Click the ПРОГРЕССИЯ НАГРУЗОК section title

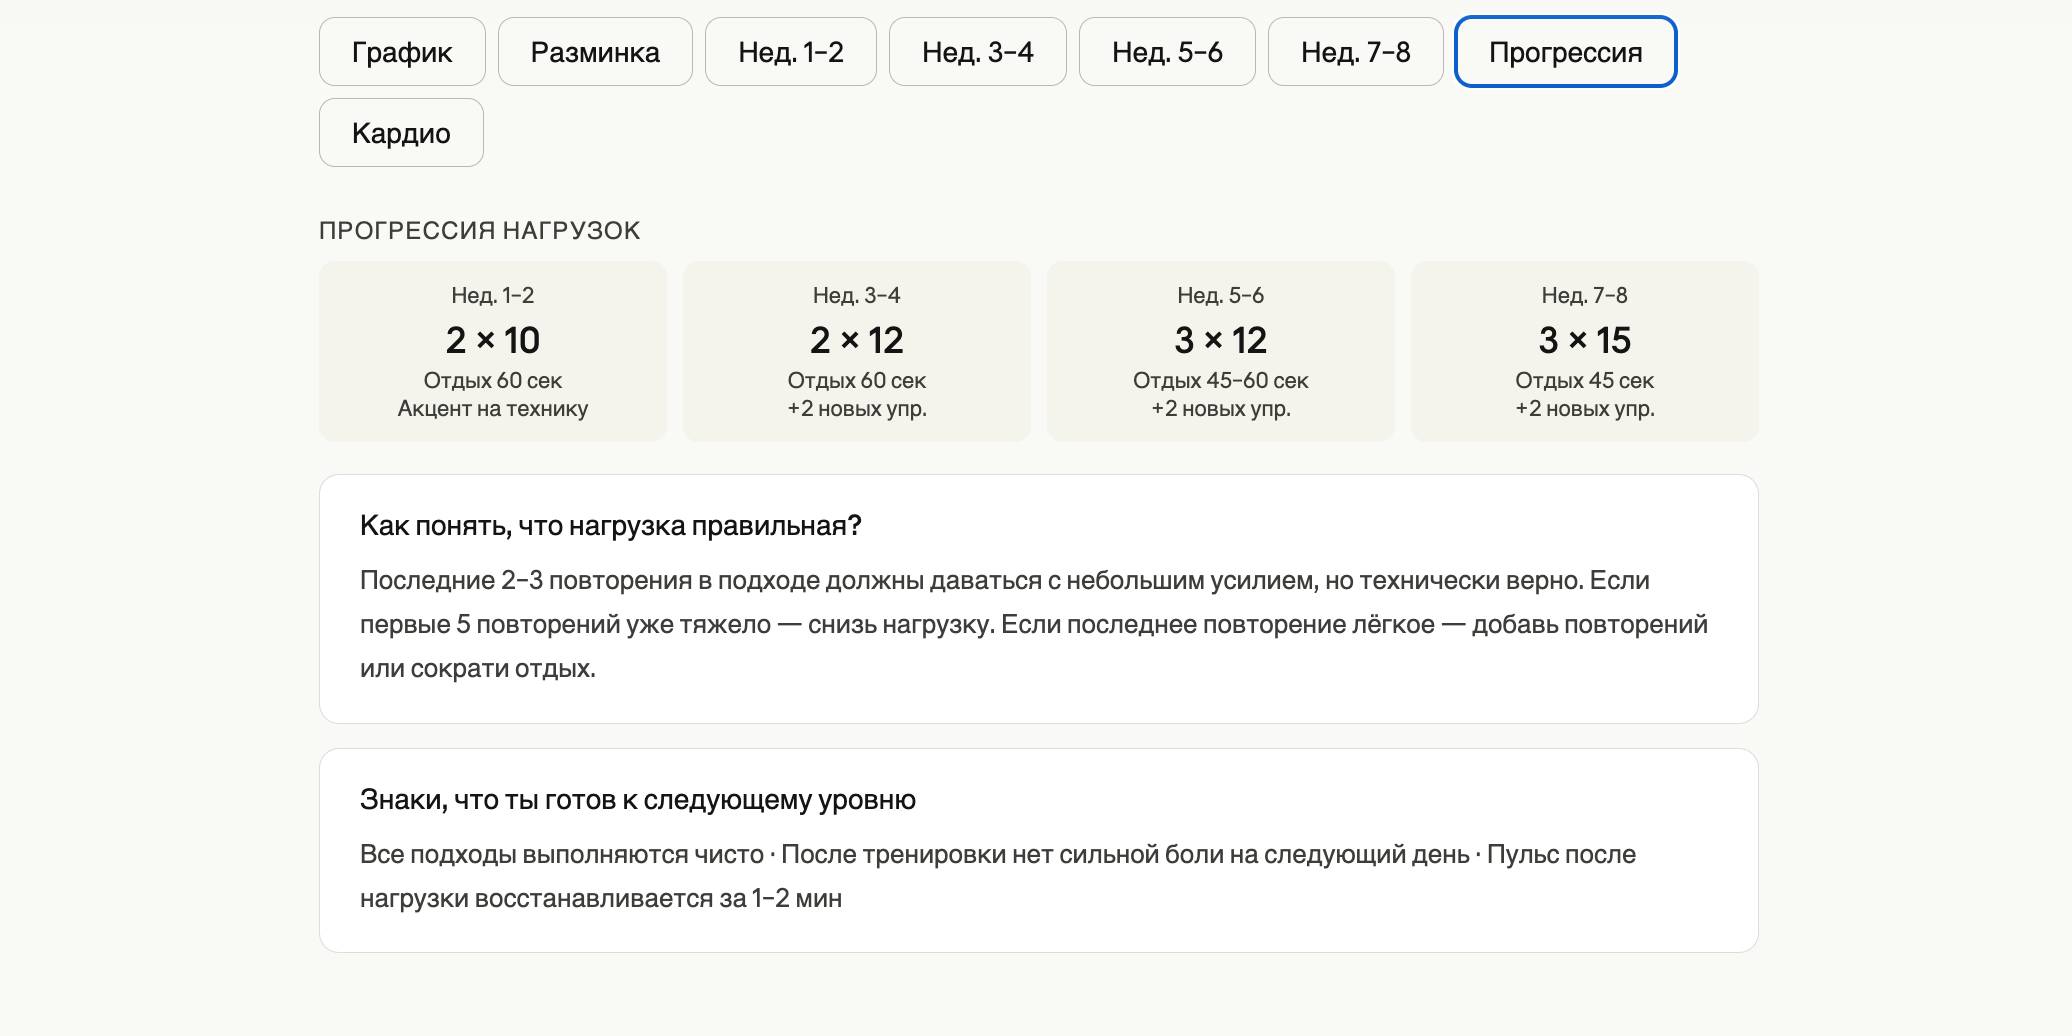click(479, 231)
